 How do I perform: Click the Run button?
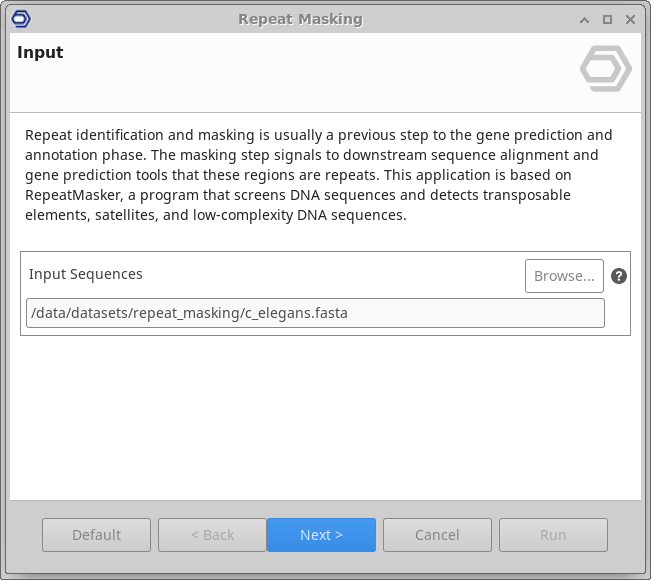pyautogui.click(x=553, y=535)
